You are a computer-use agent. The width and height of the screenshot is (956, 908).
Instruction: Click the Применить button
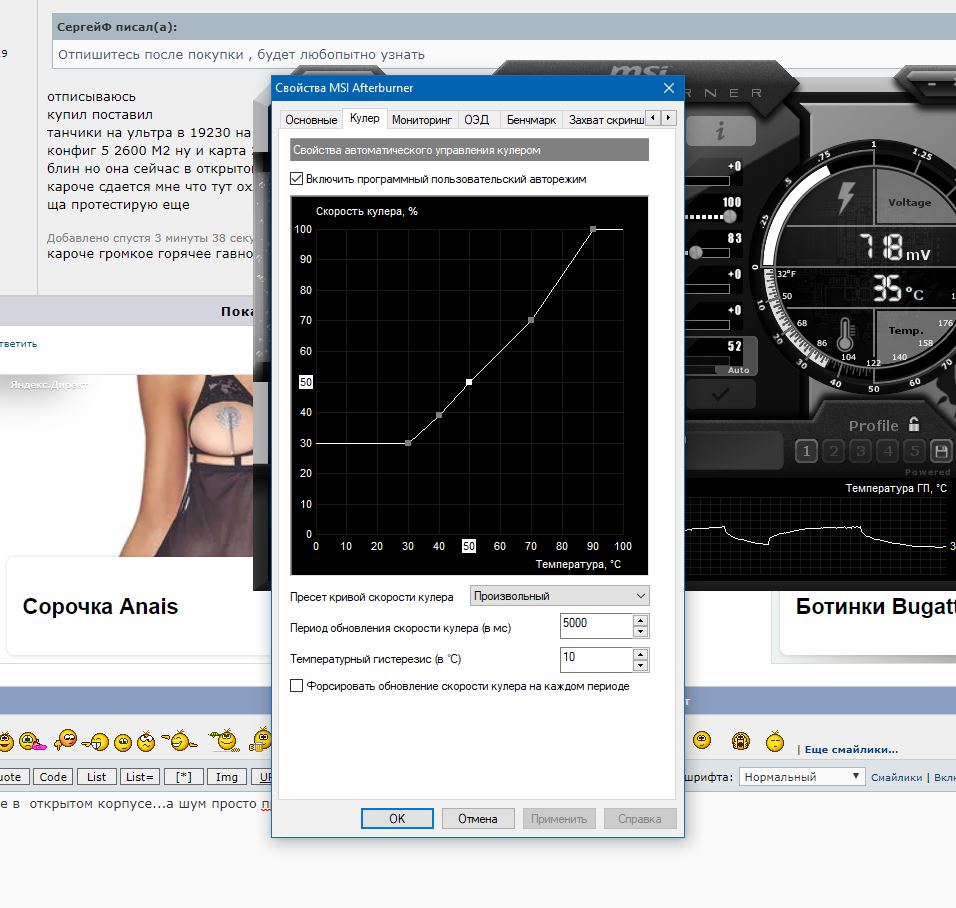[559, 818]
